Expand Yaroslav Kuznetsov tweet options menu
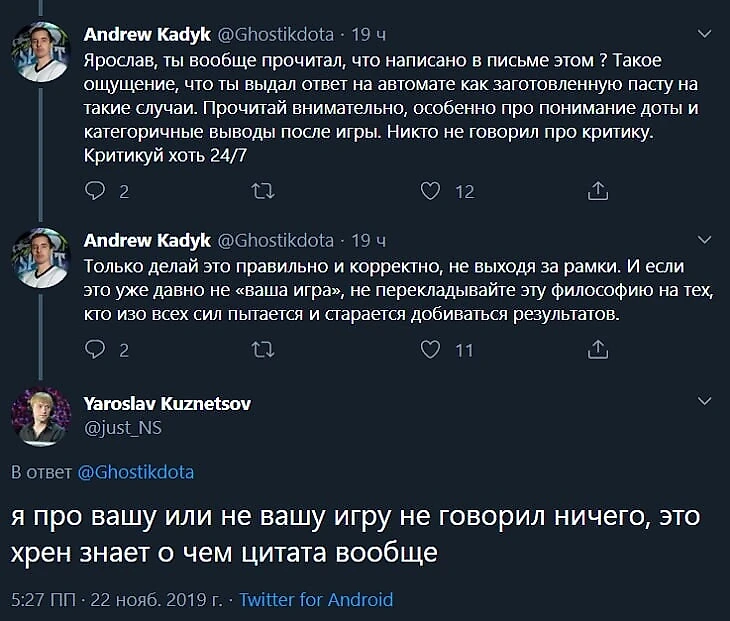This screenshot has width=730, height=621. [x=705, y=401]
